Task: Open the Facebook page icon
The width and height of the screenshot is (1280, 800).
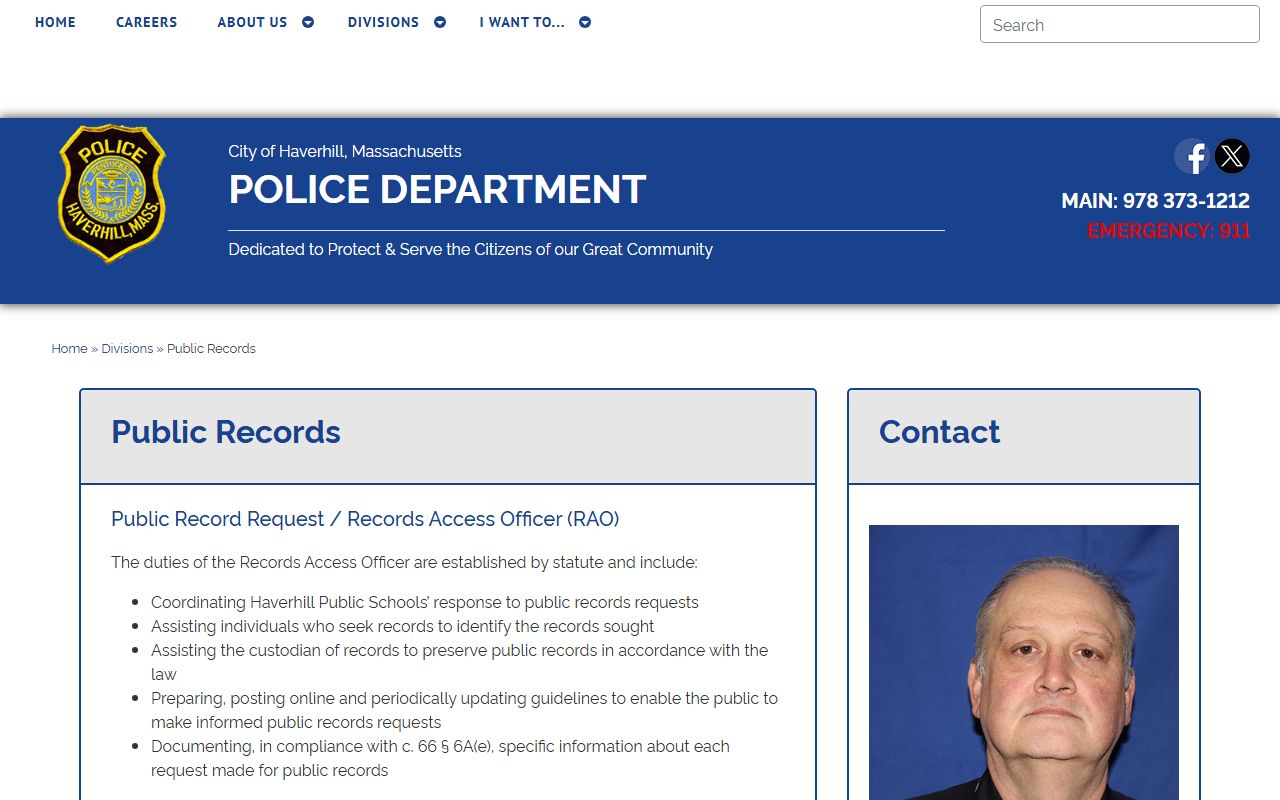Action: tap(1191, 156)
